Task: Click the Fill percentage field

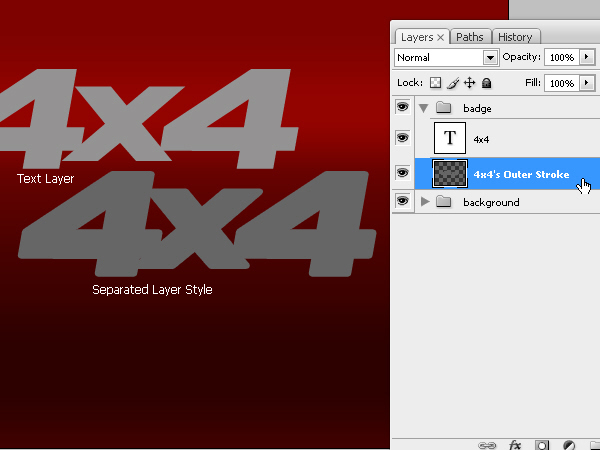Action: point(561,83)
